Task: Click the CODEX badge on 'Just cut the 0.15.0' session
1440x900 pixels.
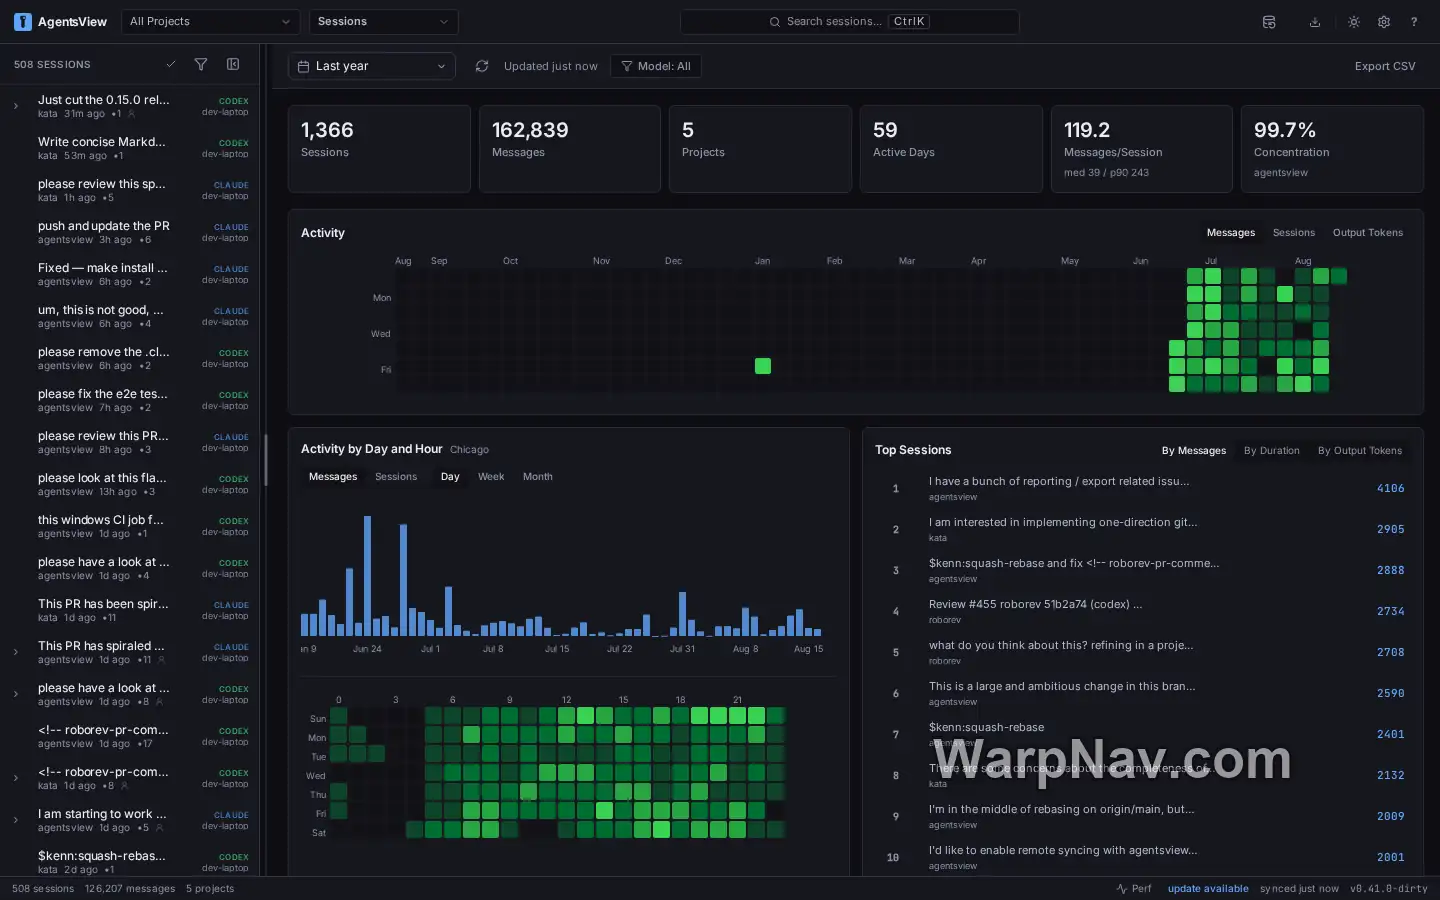Action: tap(234, 101)
